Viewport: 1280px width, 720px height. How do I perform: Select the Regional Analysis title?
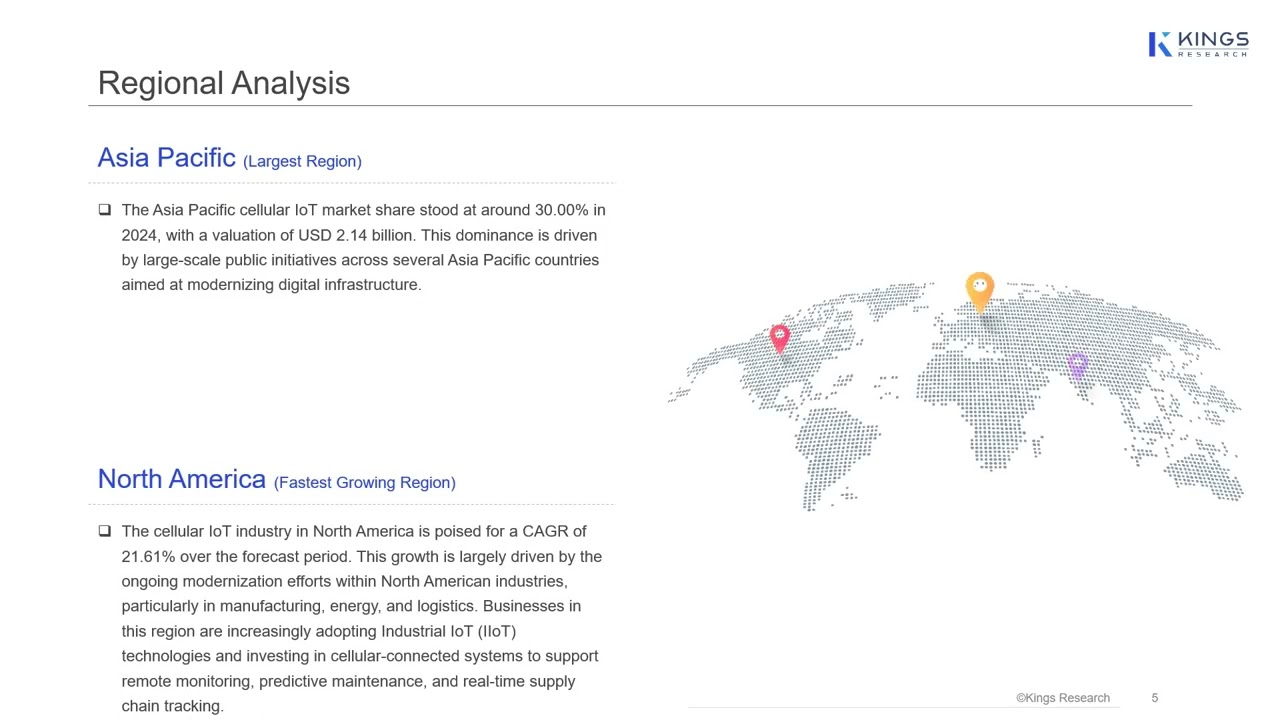click(224, 83)
